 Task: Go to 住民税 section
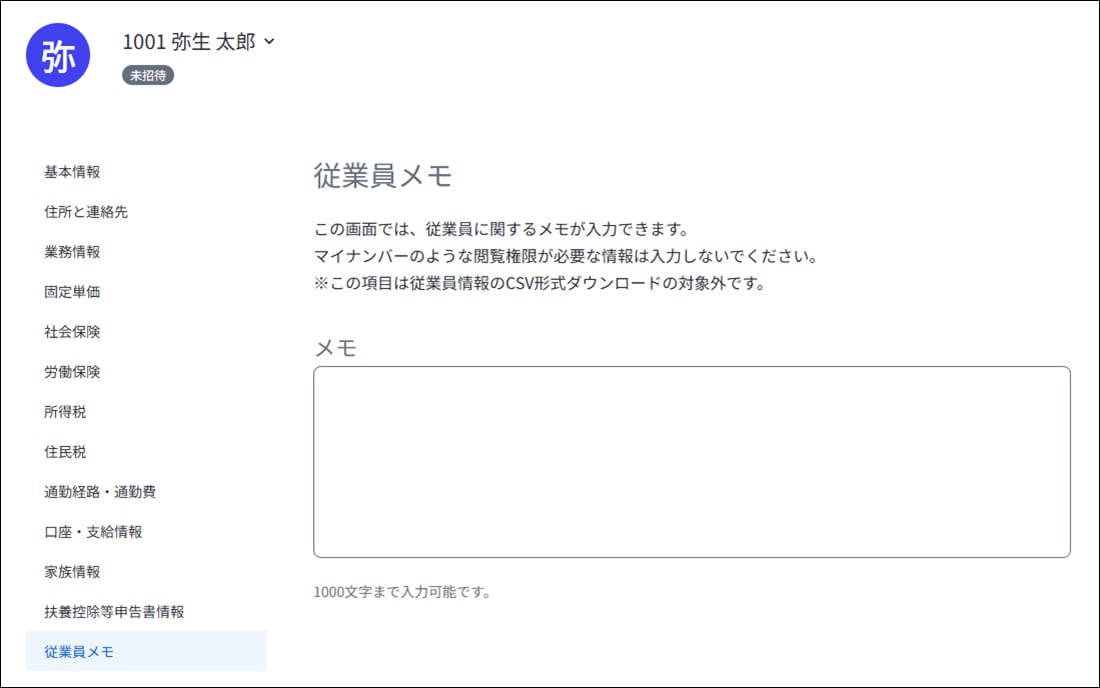click(x=65, y=452)
